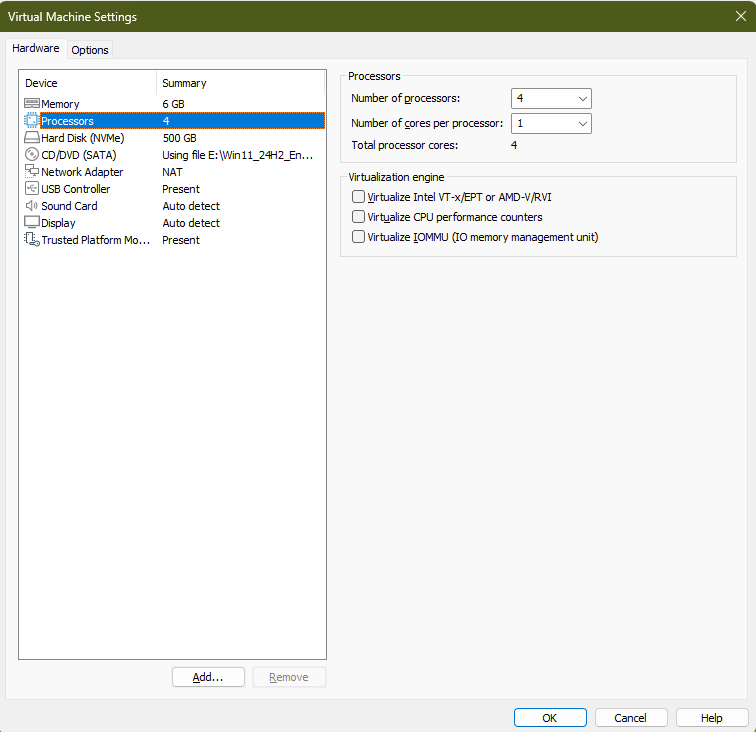Check the Virtualize IOMMU option
Viewport: 756px width, 732px height.
click(359, 237)
